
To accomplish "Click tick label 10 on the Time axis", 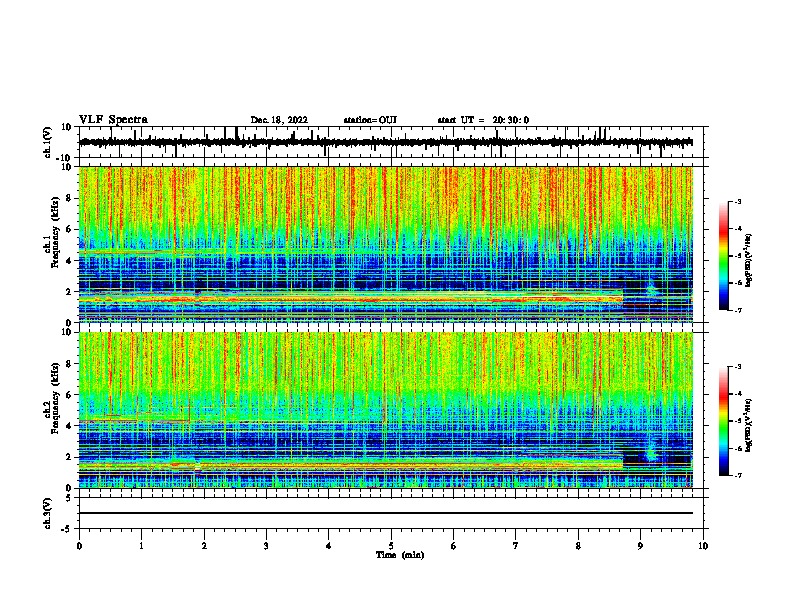I will click(x=703, y=546).
